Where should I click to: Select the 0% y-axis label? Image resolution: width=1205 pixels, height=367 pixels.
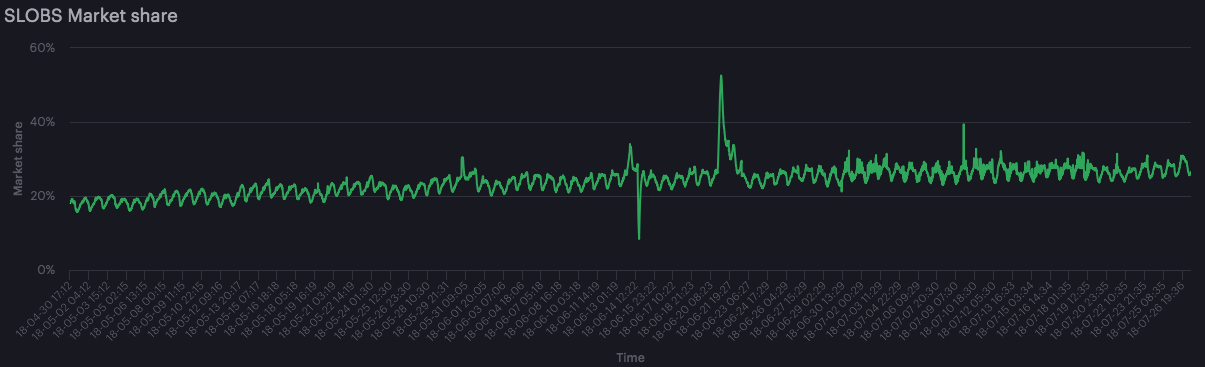click(45, 270)
